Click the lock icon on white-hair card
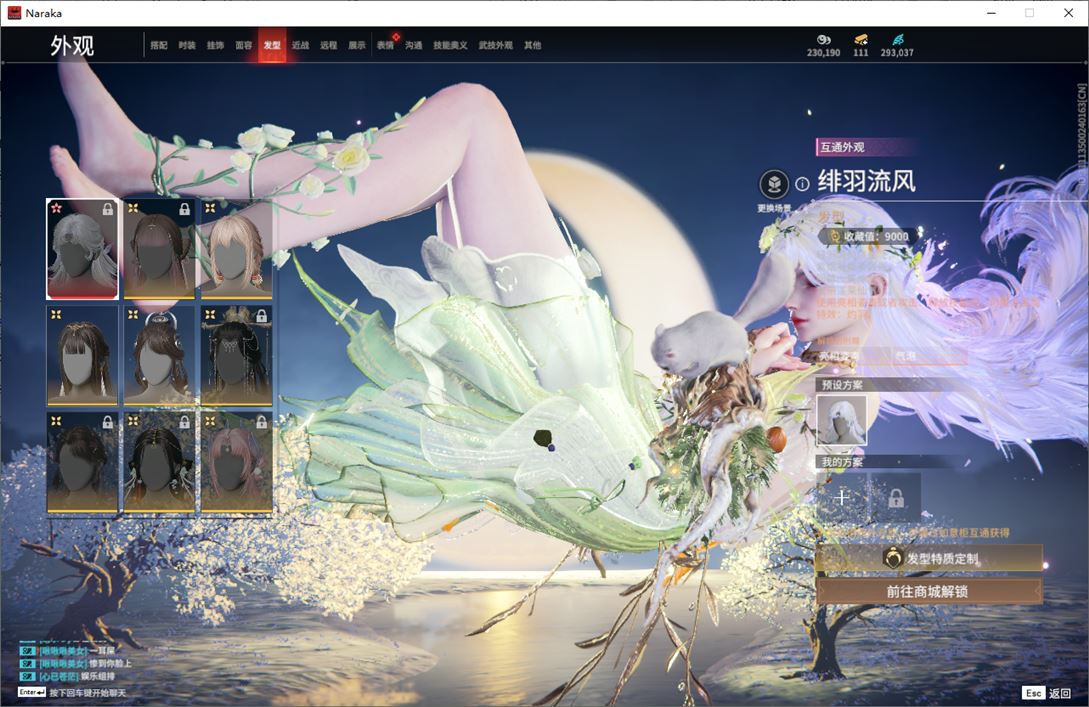This screenshot has width=1089, height=707. pyautogui.click(x=108, y=209)
